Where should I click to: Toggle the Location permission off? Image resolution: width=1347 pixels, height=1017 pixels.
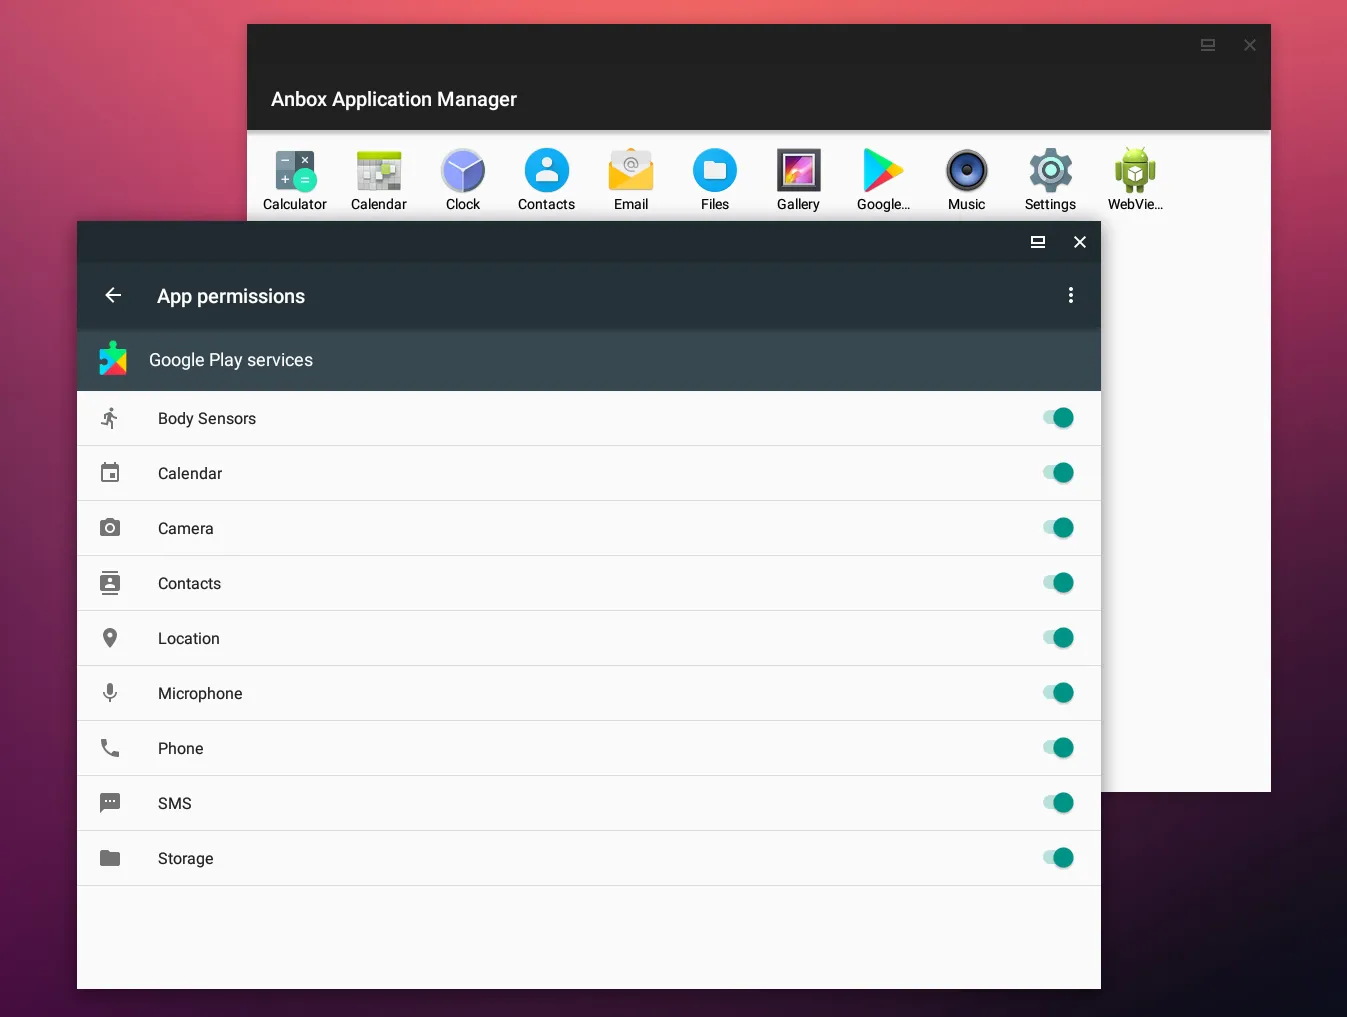click(x=1058, y=638)
